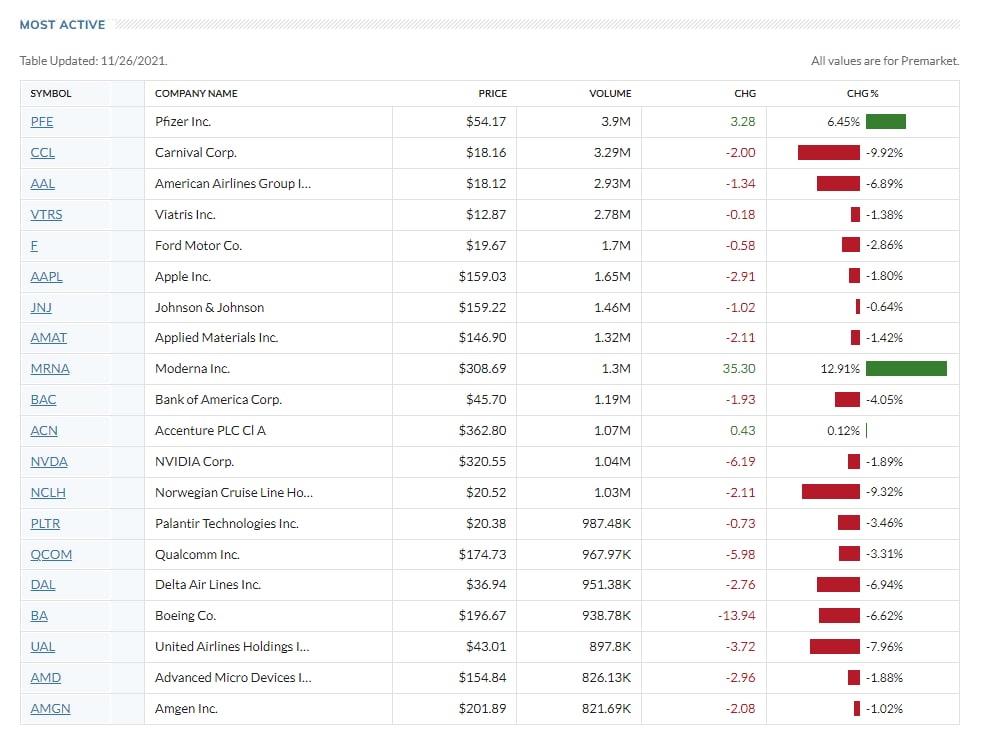Open the QCOM ticker link
This screenshot has width=986, height=740.
pyautogui.click(x=51, y=555)
